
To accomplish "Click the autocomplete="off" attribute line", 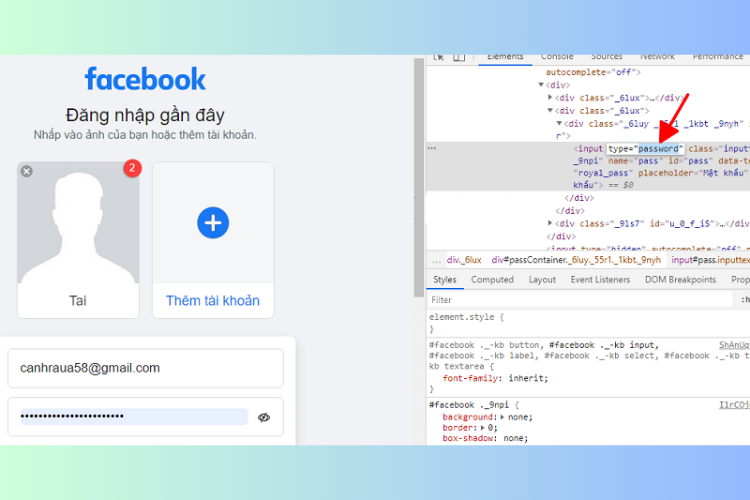I will coord(593,72).
